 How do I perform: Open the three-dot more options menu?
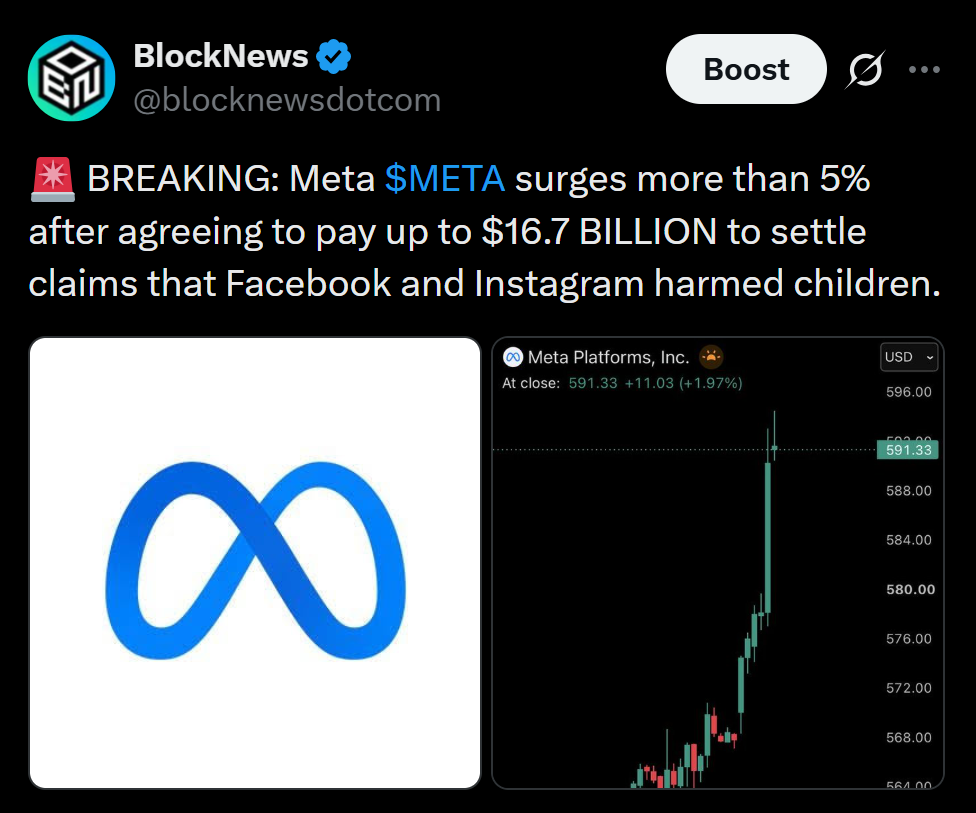pos(924,69)
